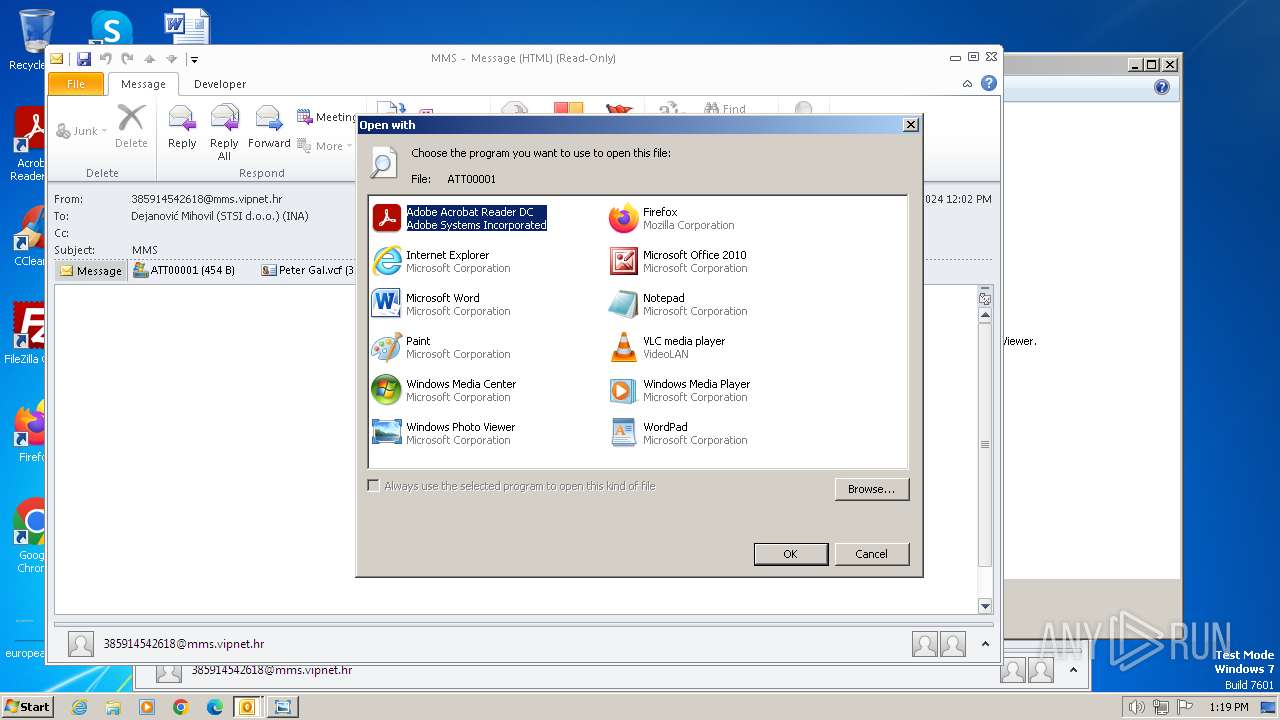Screen dimensions: 1280x720
Task: Open attachment ATT00001 (454 B)
Action: (x=184, y=270)
